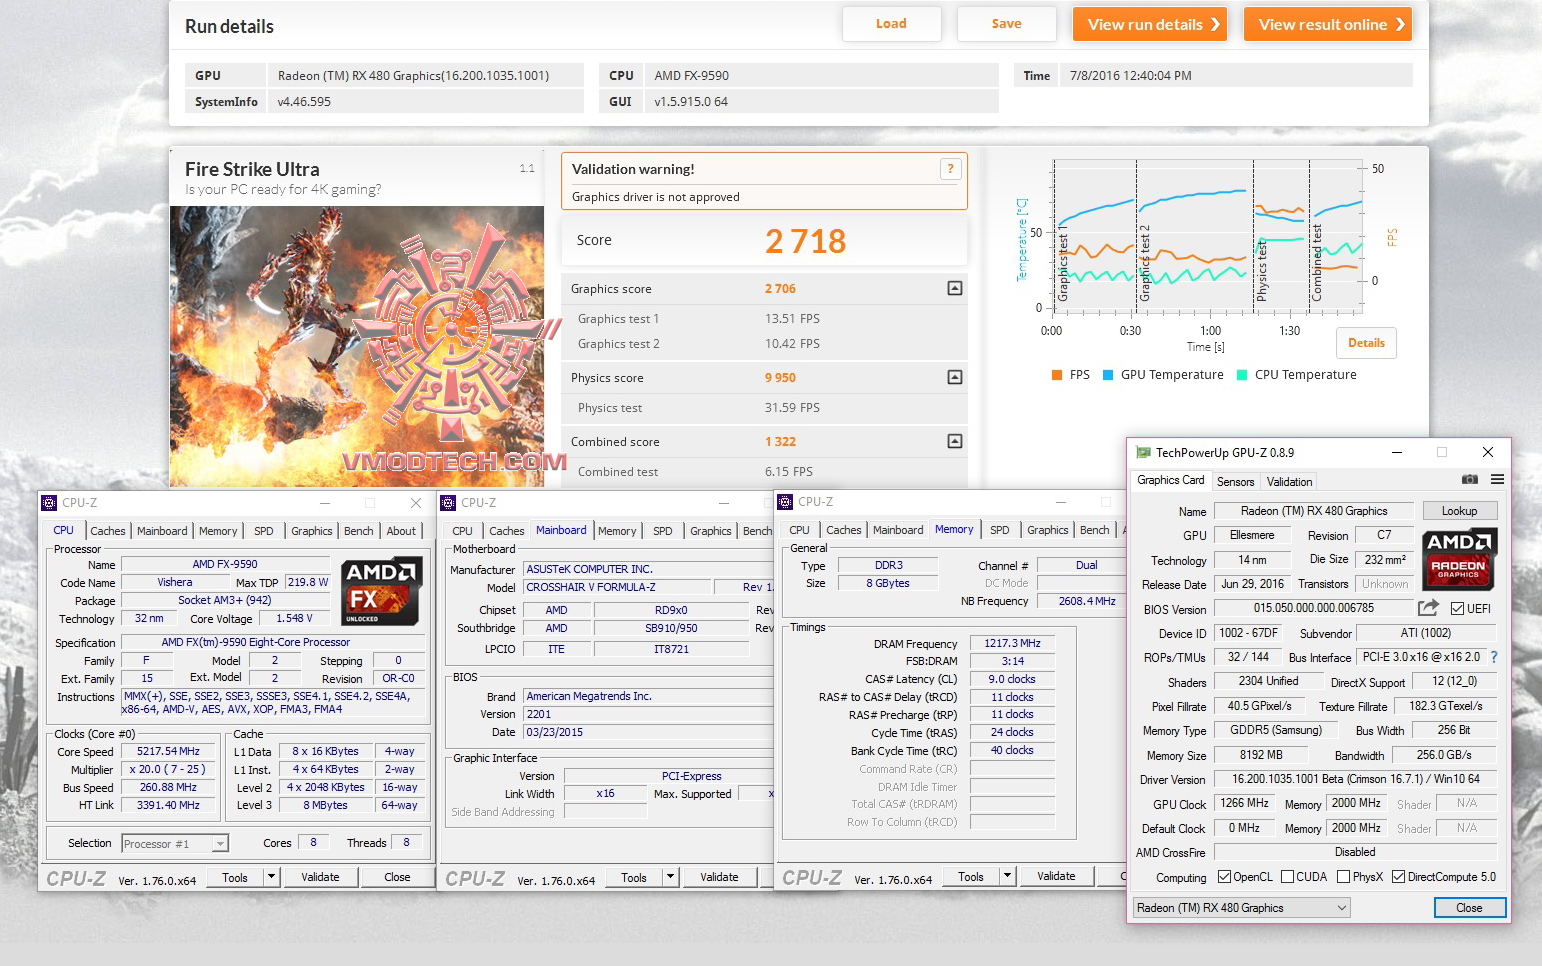
Task: Open the SPD tab in CPU-Z memory window
Action: click(x=1000, y=530)
